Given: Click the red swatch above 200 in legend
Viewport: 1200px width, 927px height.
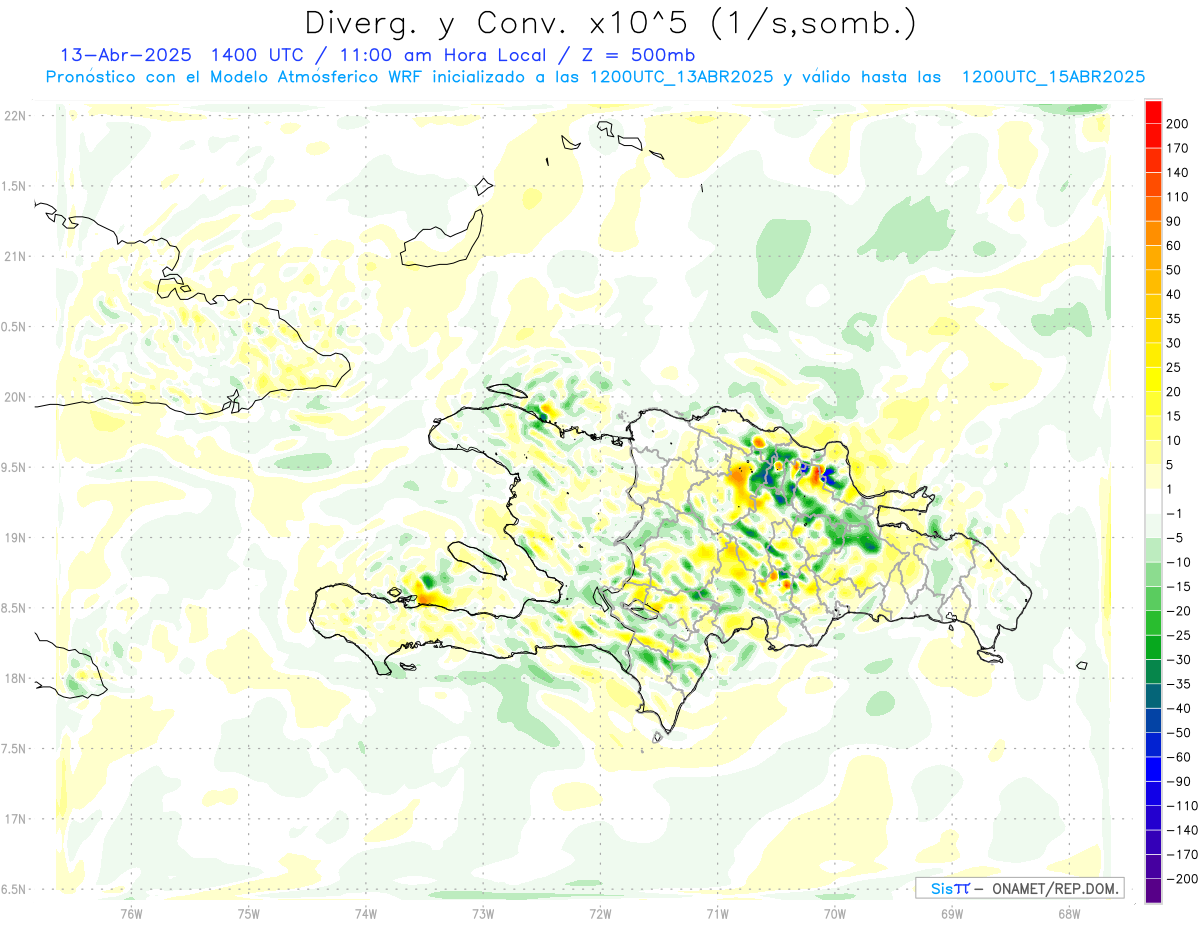Looking at the screenshot, I should 1154,112.
